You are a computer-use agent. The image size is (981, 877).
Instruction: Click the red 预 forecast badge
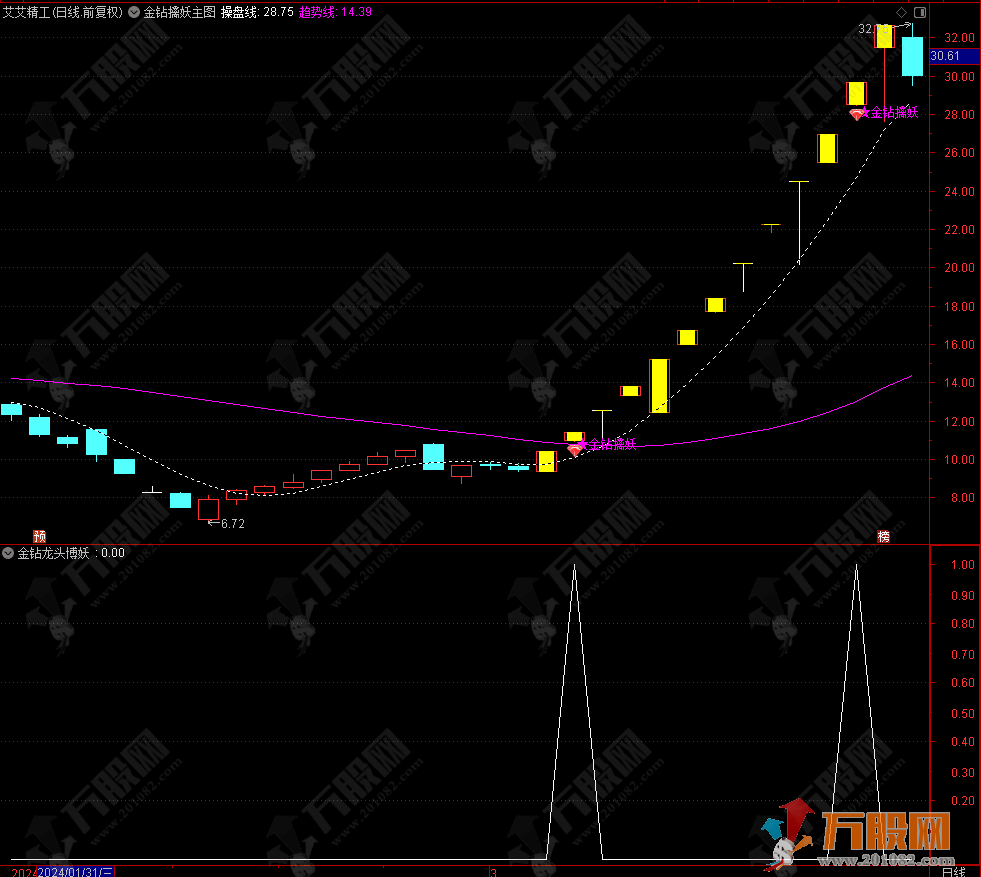pyautogui.click(x=39, y=536)
